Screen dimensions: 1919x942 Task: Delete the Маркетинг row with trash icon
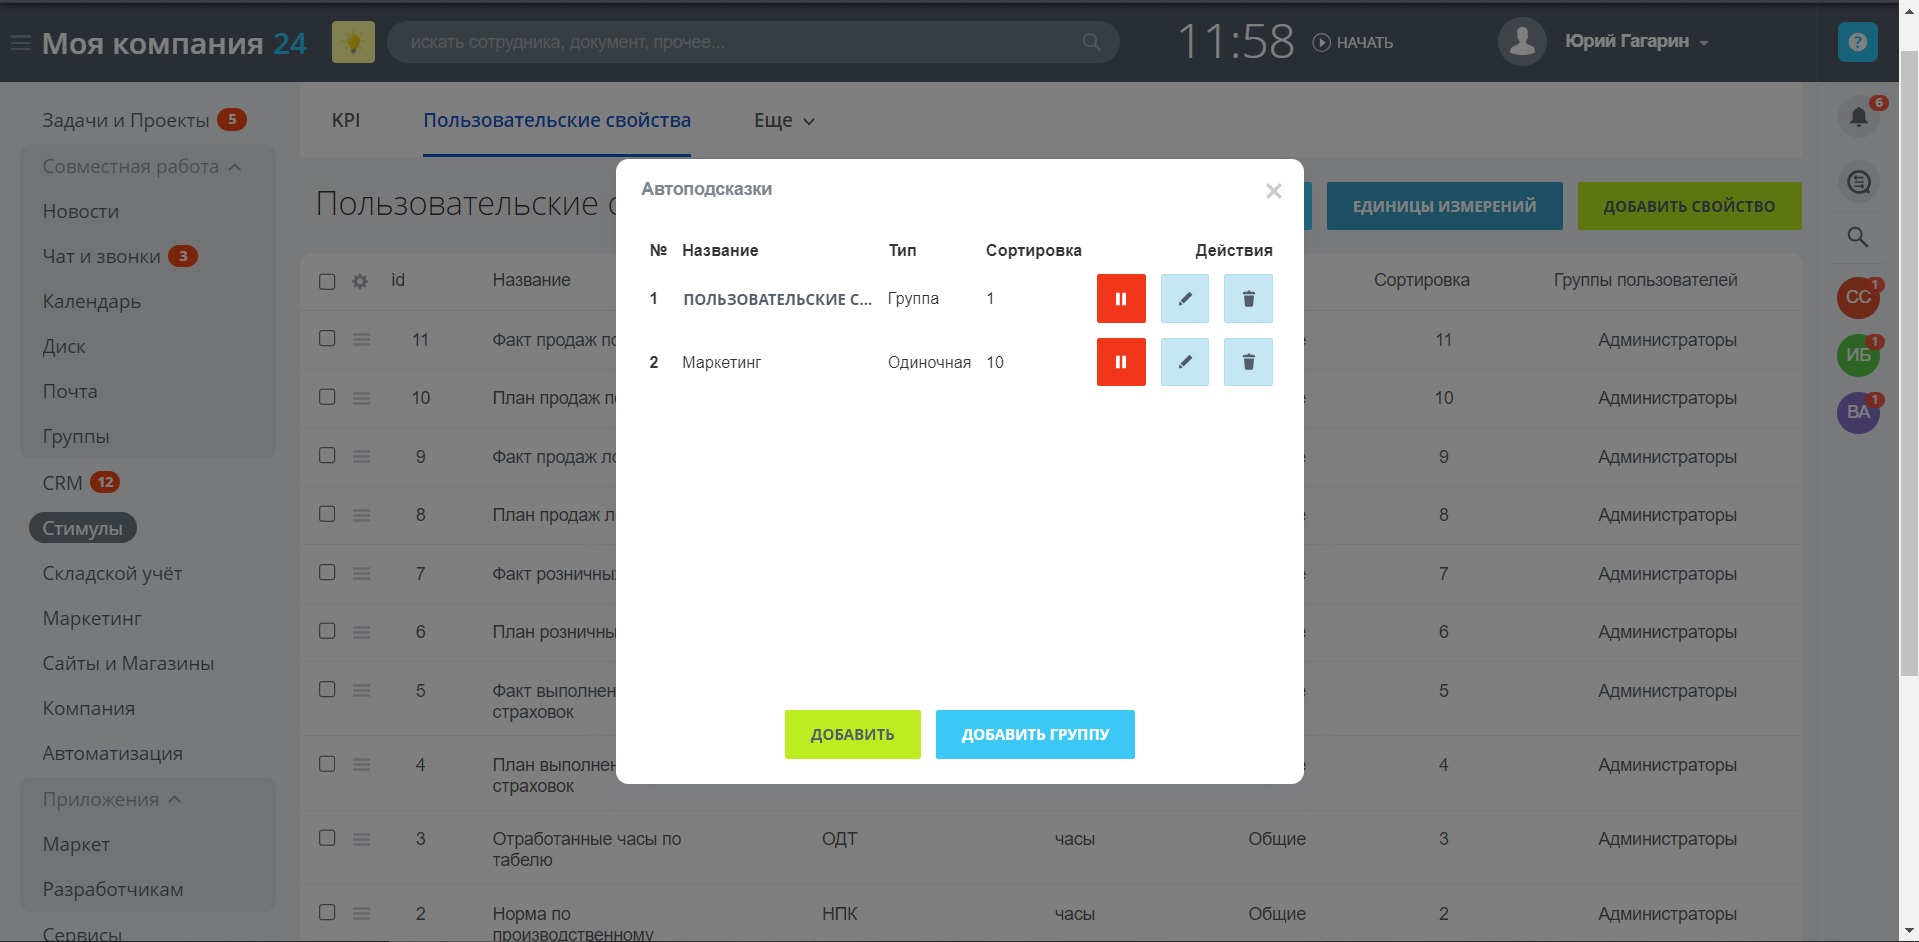click(x=1248, y=362)
